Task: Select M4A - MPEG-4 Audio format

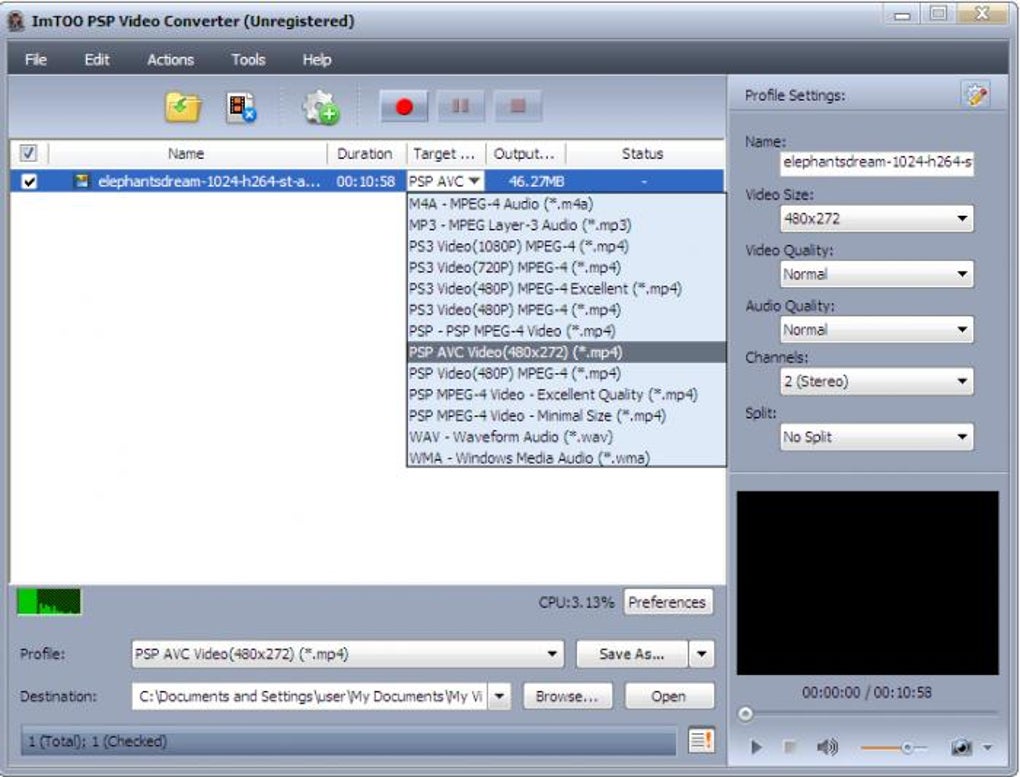Action: click(x=566, y=204)
